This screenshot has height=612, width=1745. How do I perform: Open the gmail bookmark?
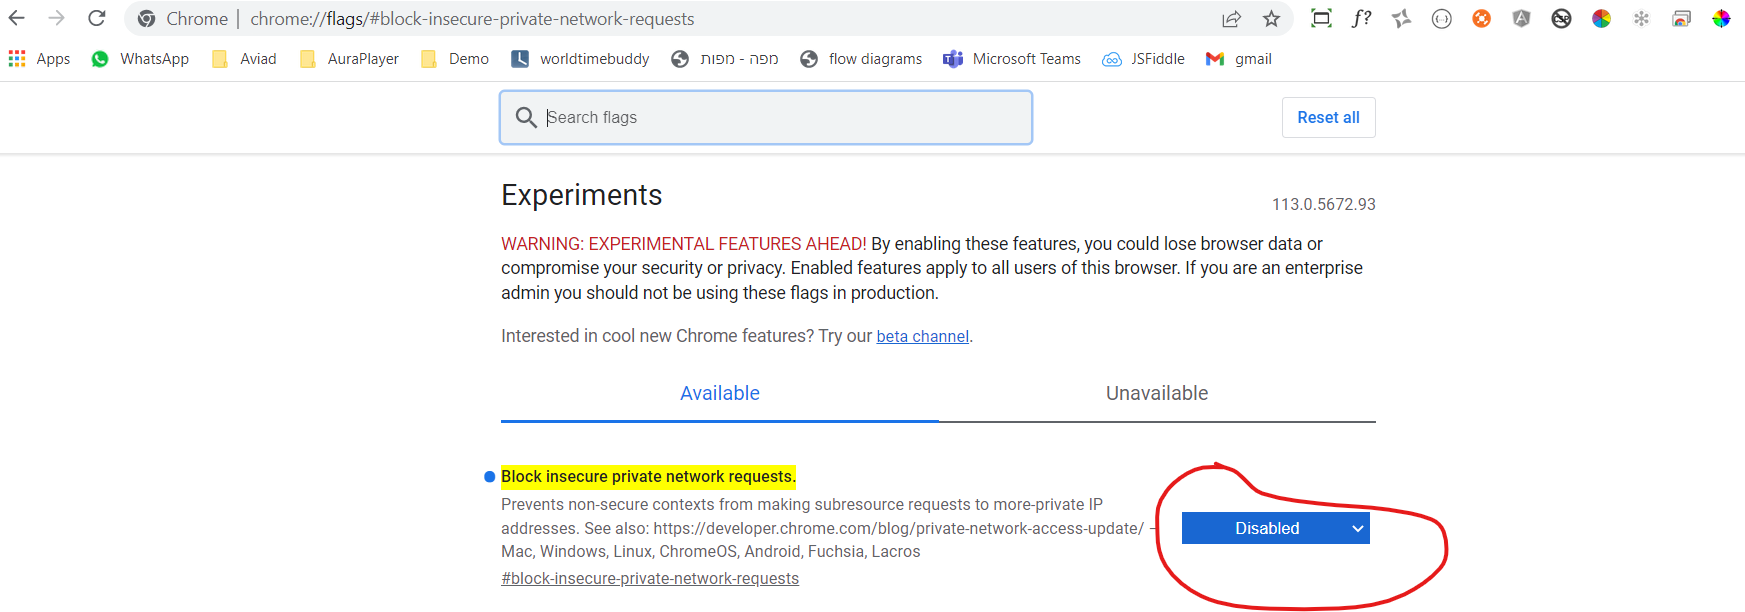(x=1239, y=59)
